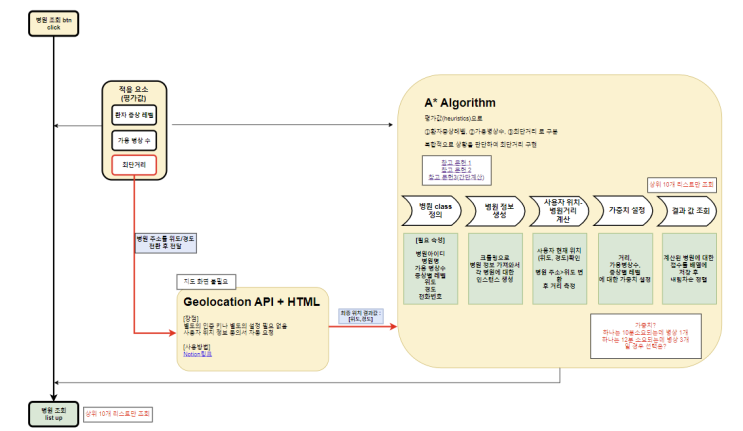Image resolution: width=743 pixels, height=431 pixels.
Task: Select the red '가중치?' question note
Action: pos(646,336)
